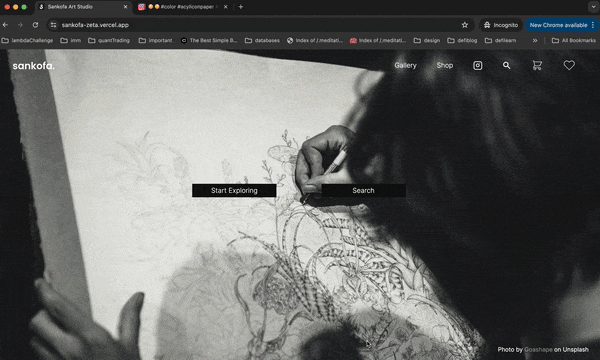This screenshot has width=600, height=360.
Task: Close the Sankofa Art Studio tab
Action: point(125,7)
